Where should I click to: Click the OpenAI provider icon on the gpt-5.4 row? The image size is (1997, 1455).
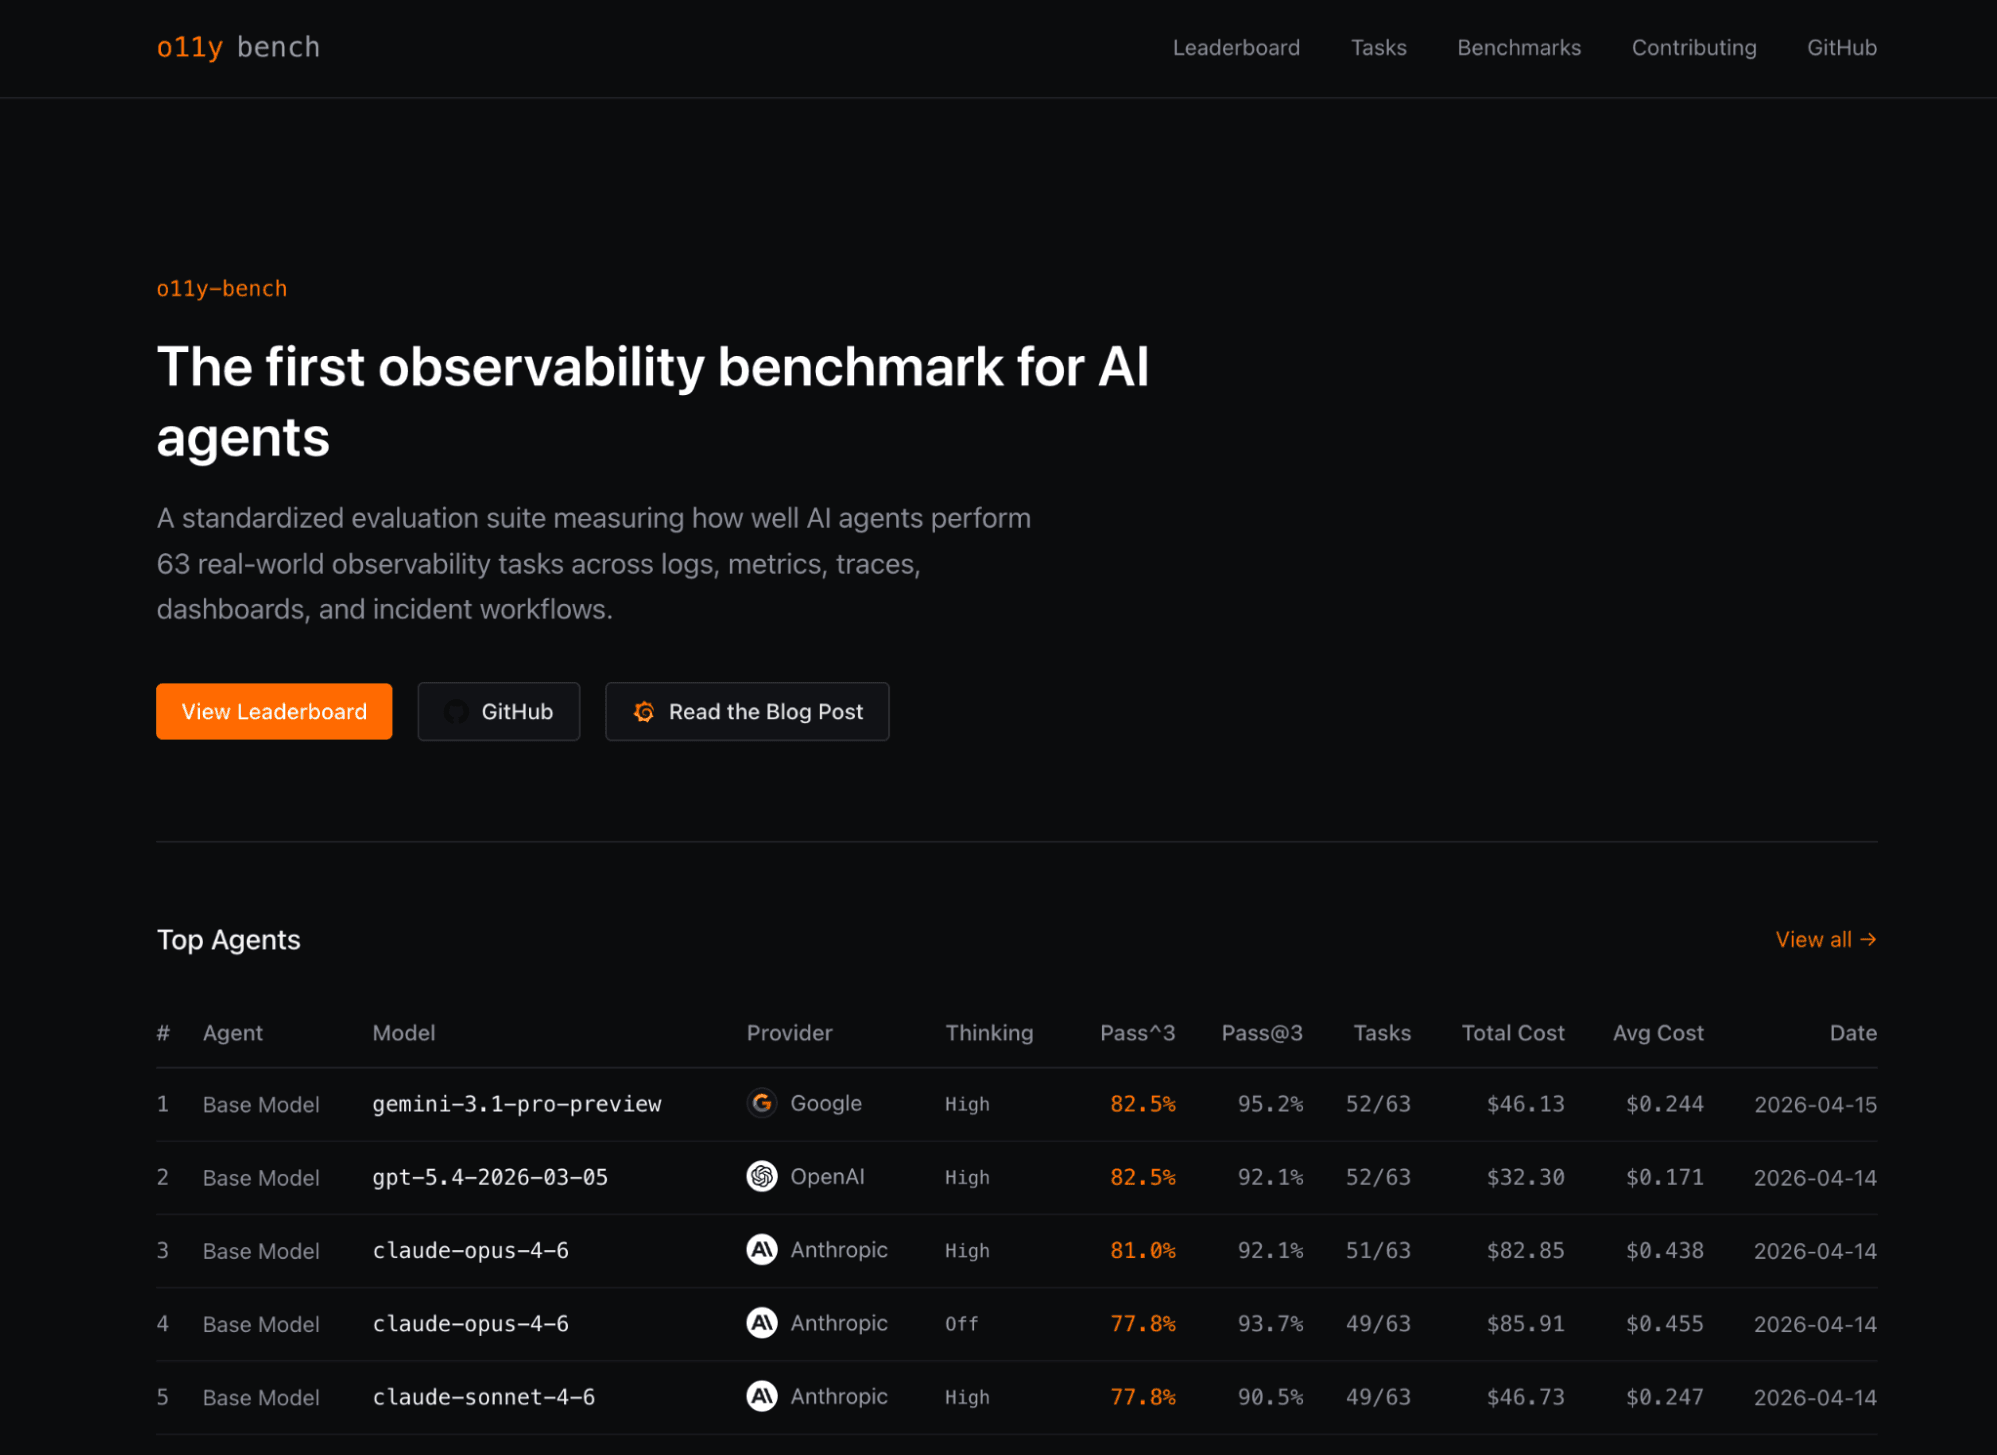(x=762, y=1176)
